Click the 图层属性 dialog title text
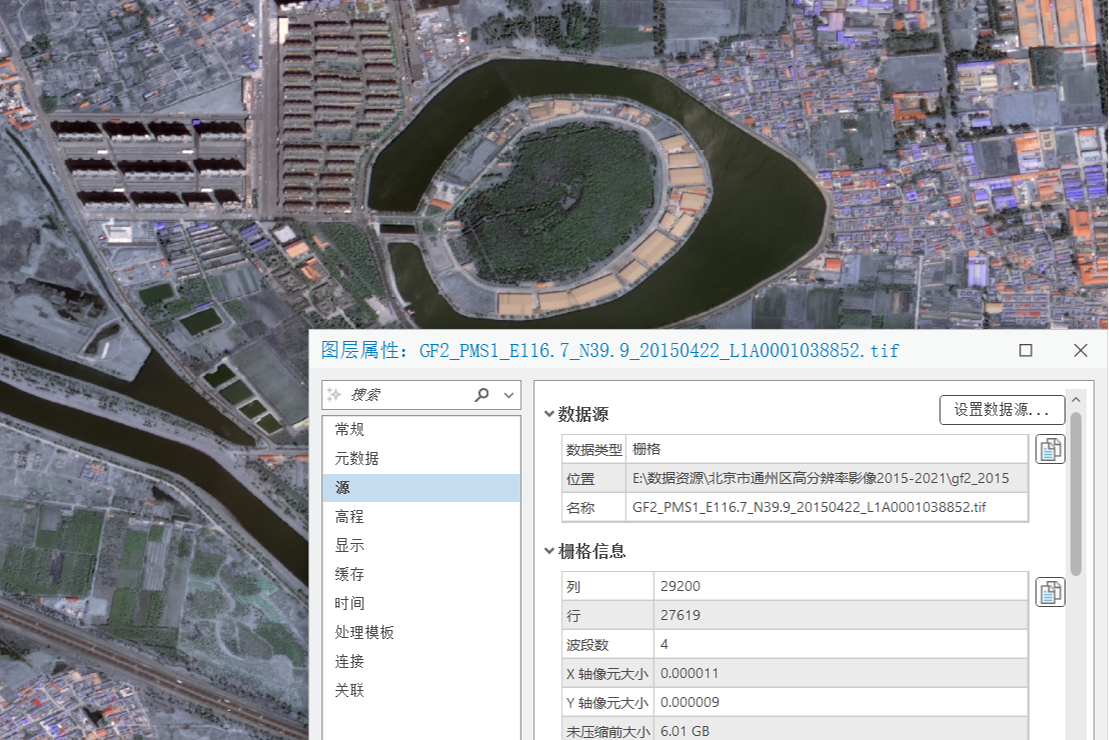Screen dimensions: 1109x740 click(x=610, y=350)
